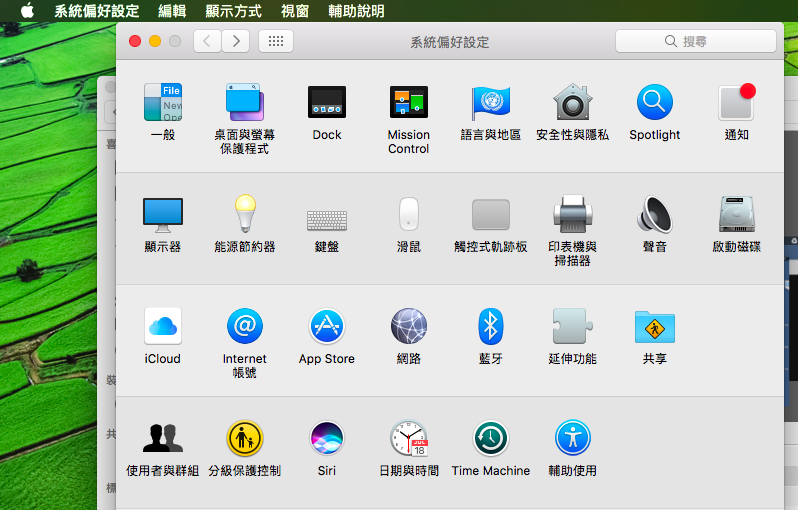Viewport: 798px width, 510px height.
Task: Click the back arrow in toolbar
Action: point(207,41)
